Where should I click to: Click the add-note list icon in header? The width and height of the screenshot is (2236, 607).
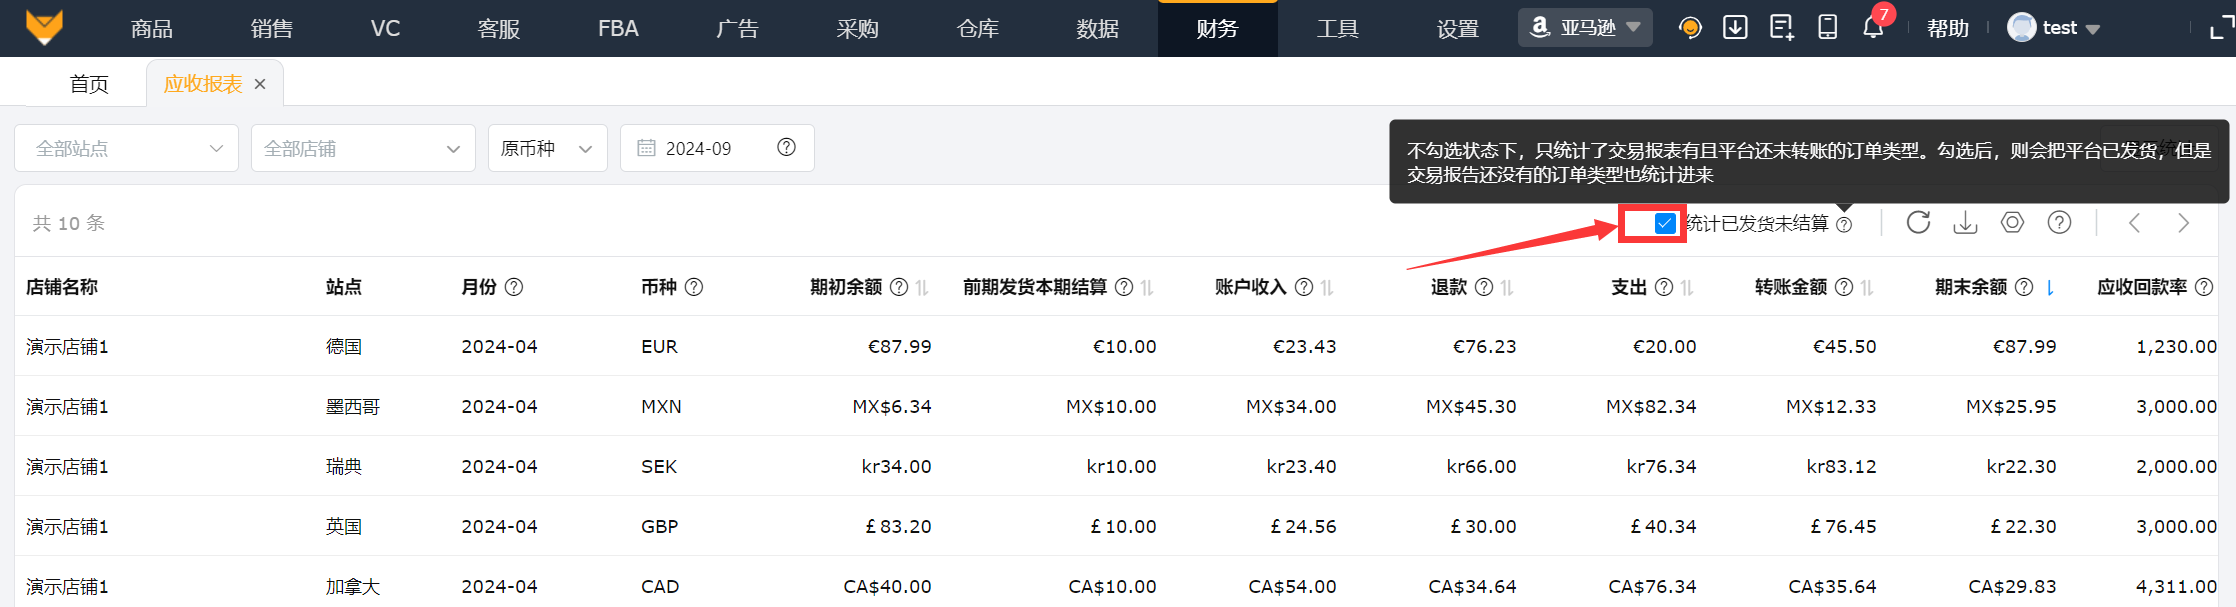tap(1781, 27)
